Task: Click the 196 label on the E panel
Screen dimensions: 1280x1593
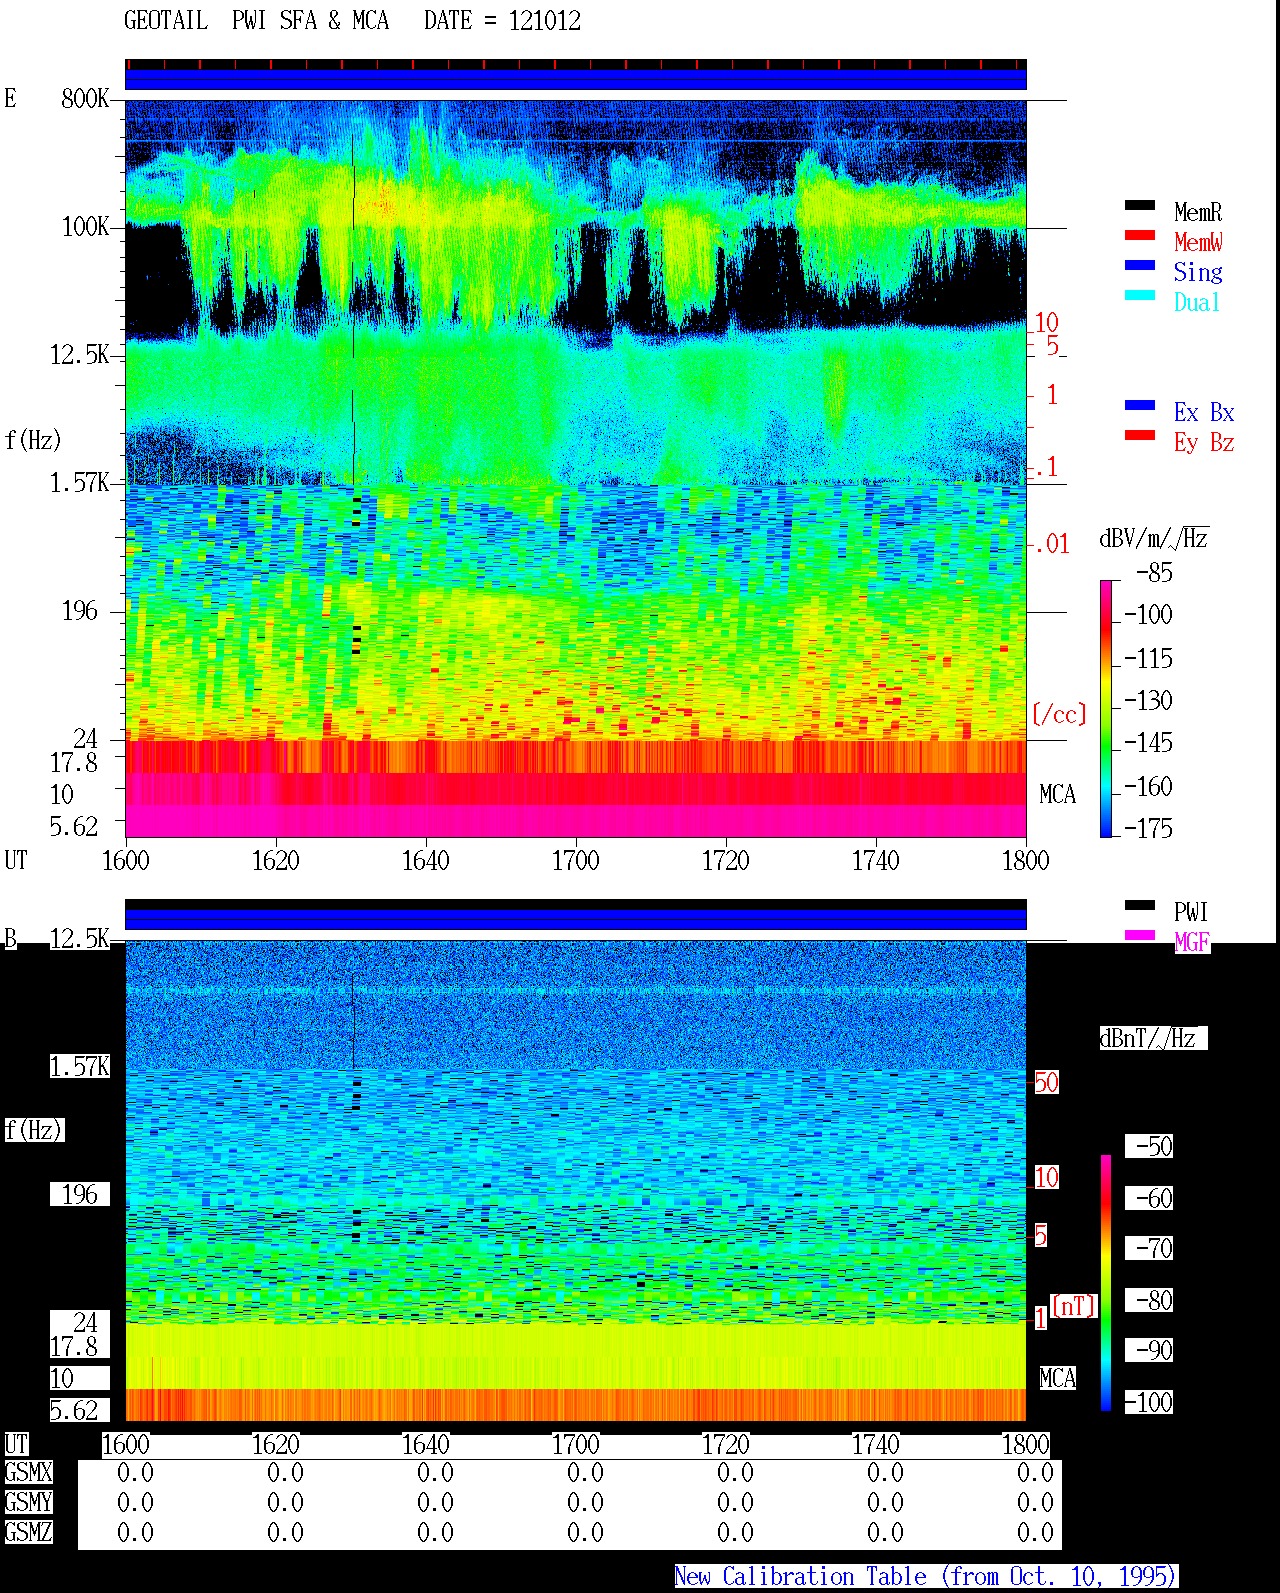Action: [x=80, y=611]
